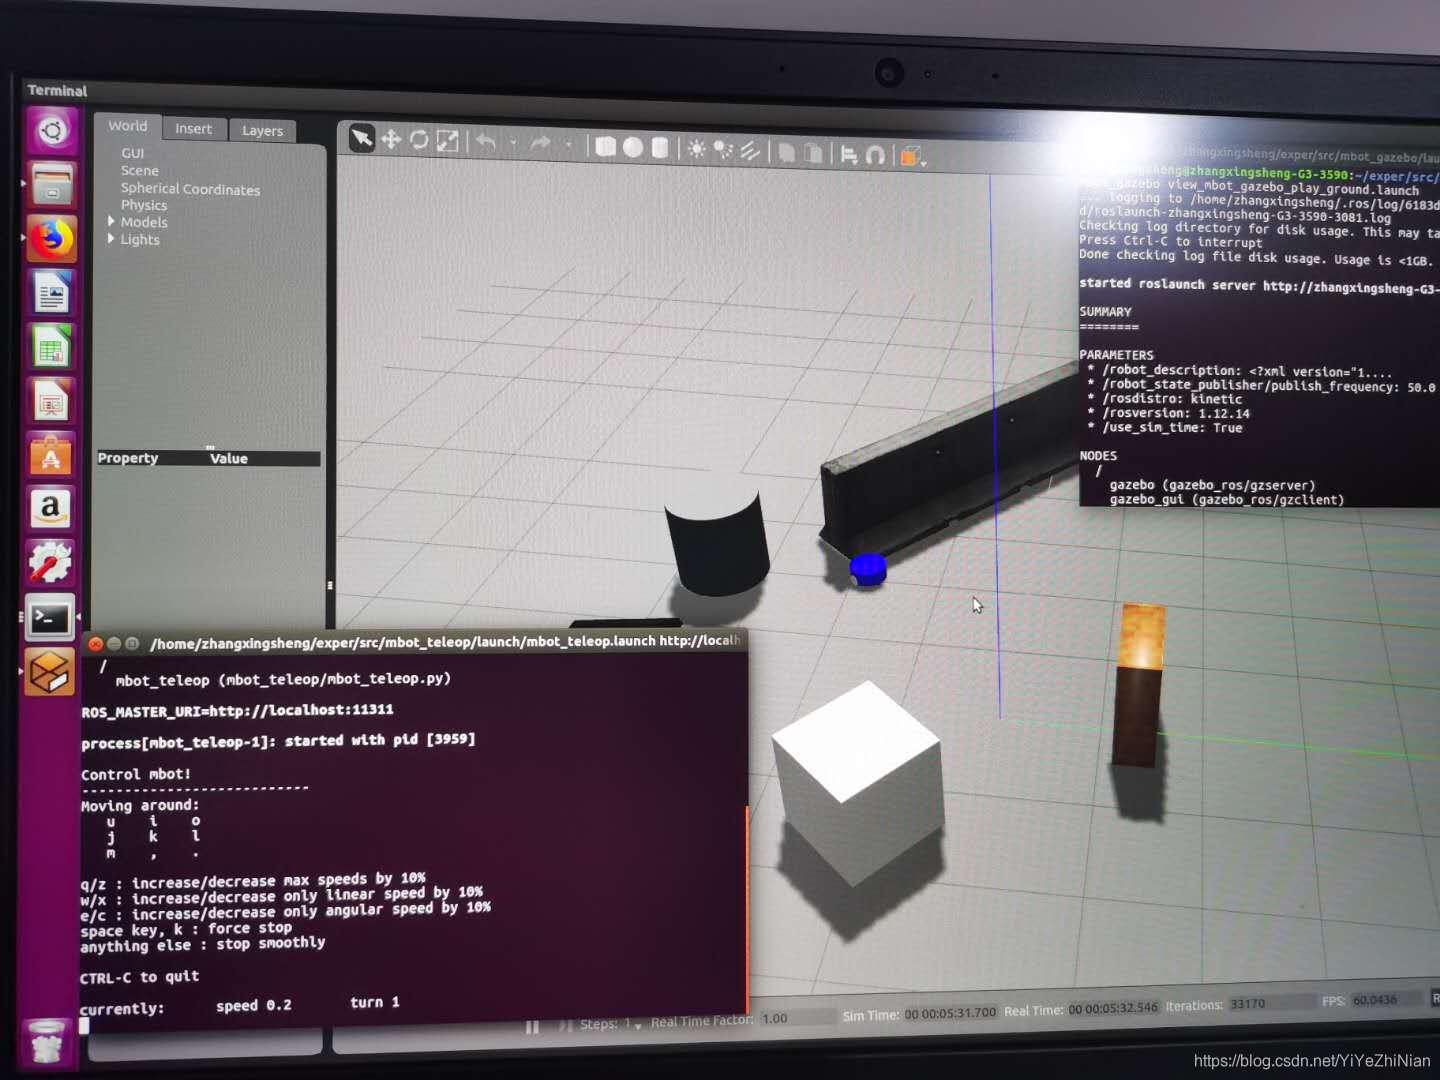
Task: Select GUI in the world tree
Action: tap(132, 153)
